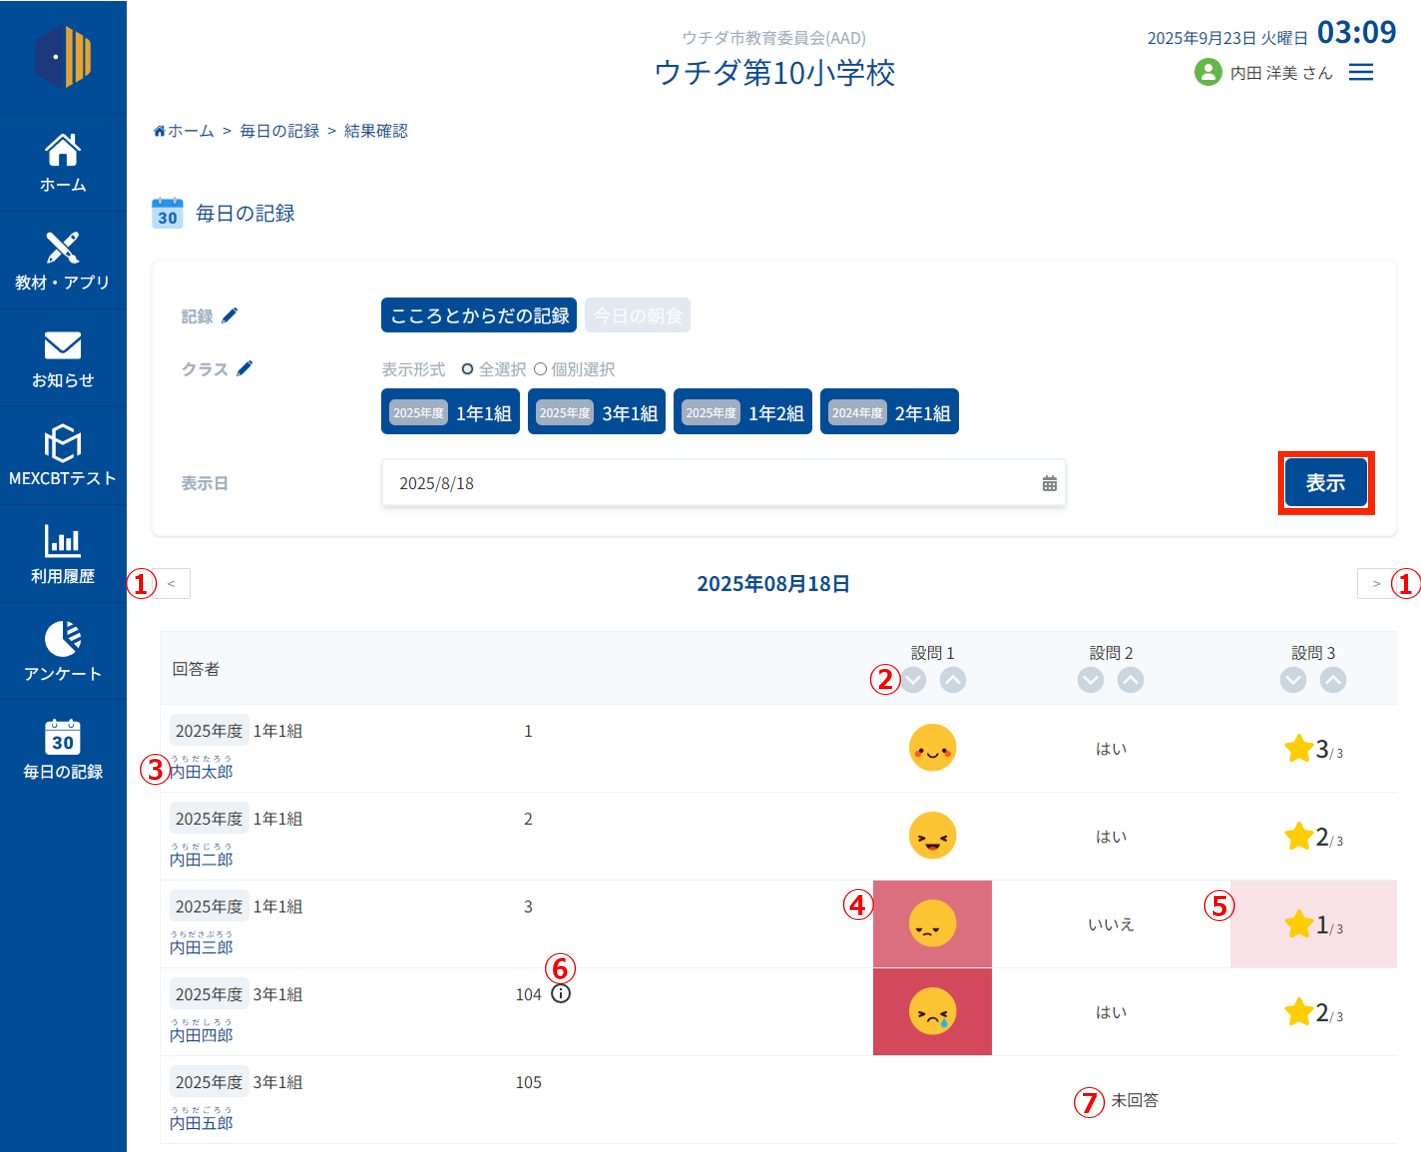This screenshot has width=1421, height=1152.
Task: Select the 個別選択 radio option
Action: pos(540,370)
